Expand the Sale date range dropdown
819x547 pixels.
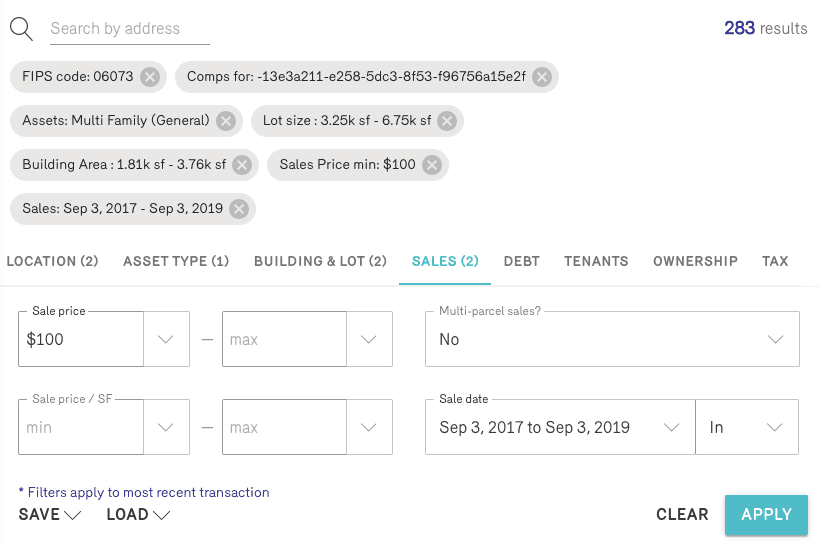click(560, 427)
